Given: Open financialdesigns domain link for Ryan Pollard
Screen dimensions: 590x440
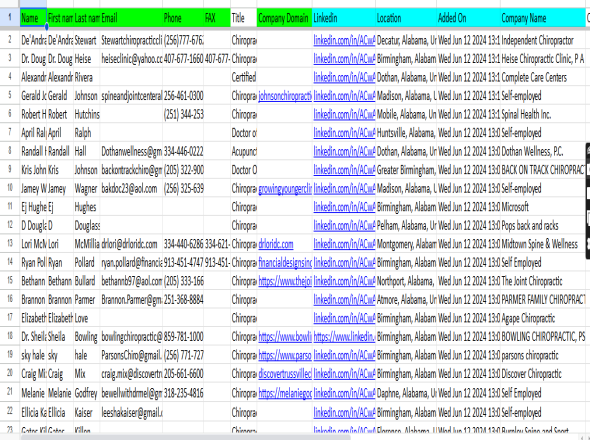Looking at the screenshot, I should (x=285, y=263).
